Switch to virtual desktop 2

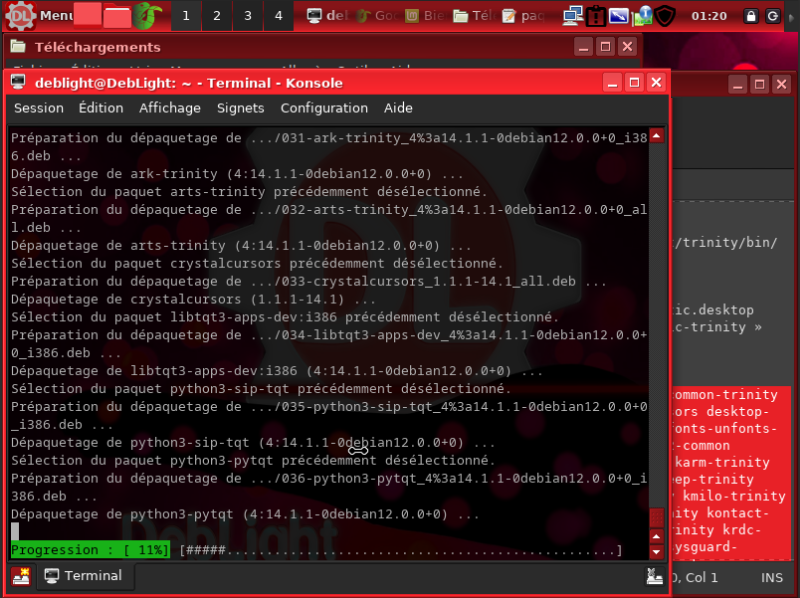tap(217, 15)
